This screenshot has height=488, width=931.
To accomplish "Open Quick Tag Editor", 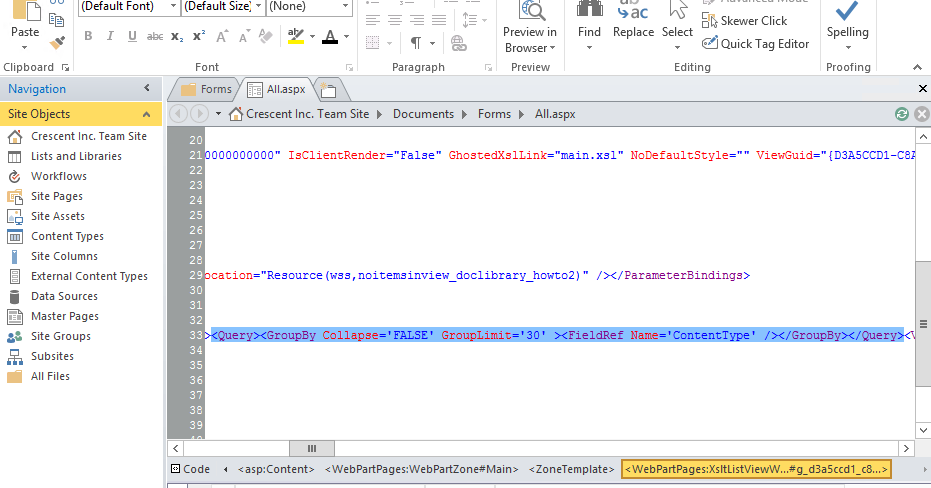I will tap(755, 43).
